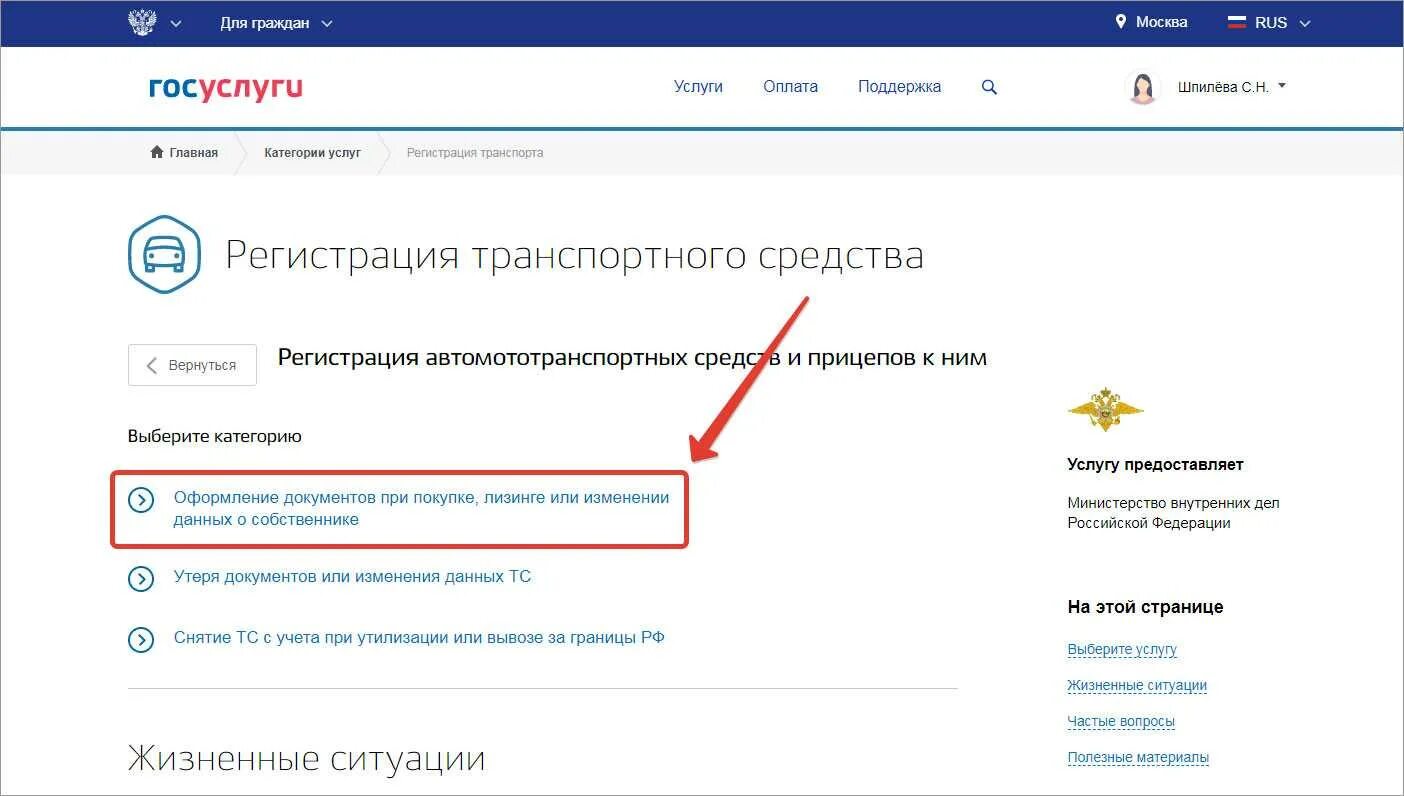Go to Госуслуги home via logo
Screen dimensions: 1404x796
[x=226, y=88]
